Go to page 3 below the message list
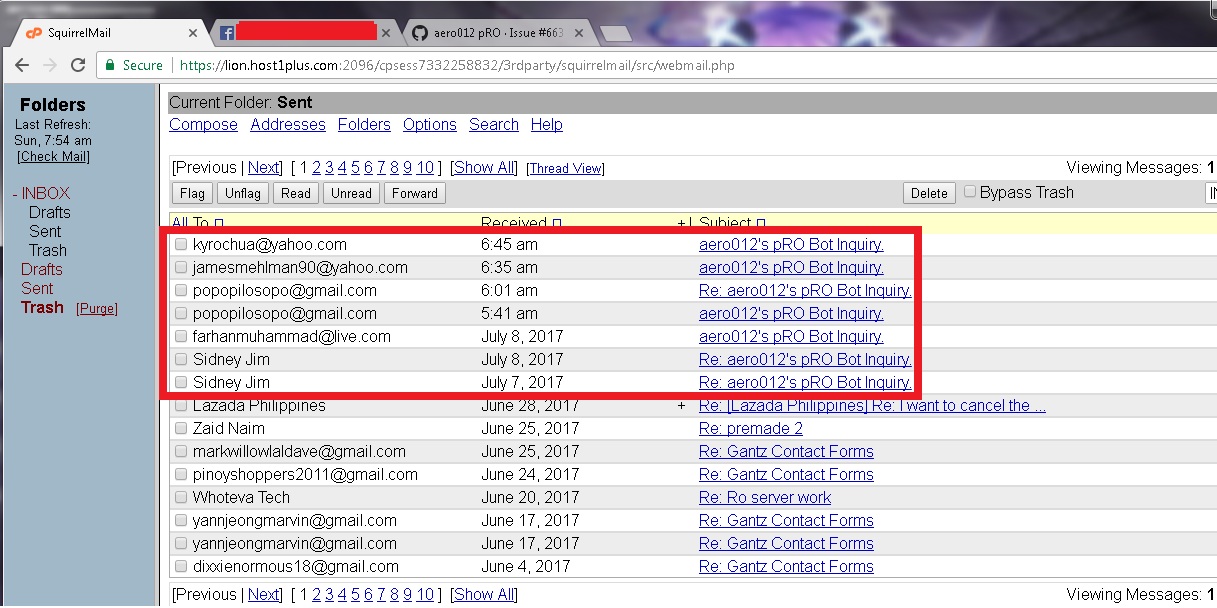 click(x=329, y=594)
